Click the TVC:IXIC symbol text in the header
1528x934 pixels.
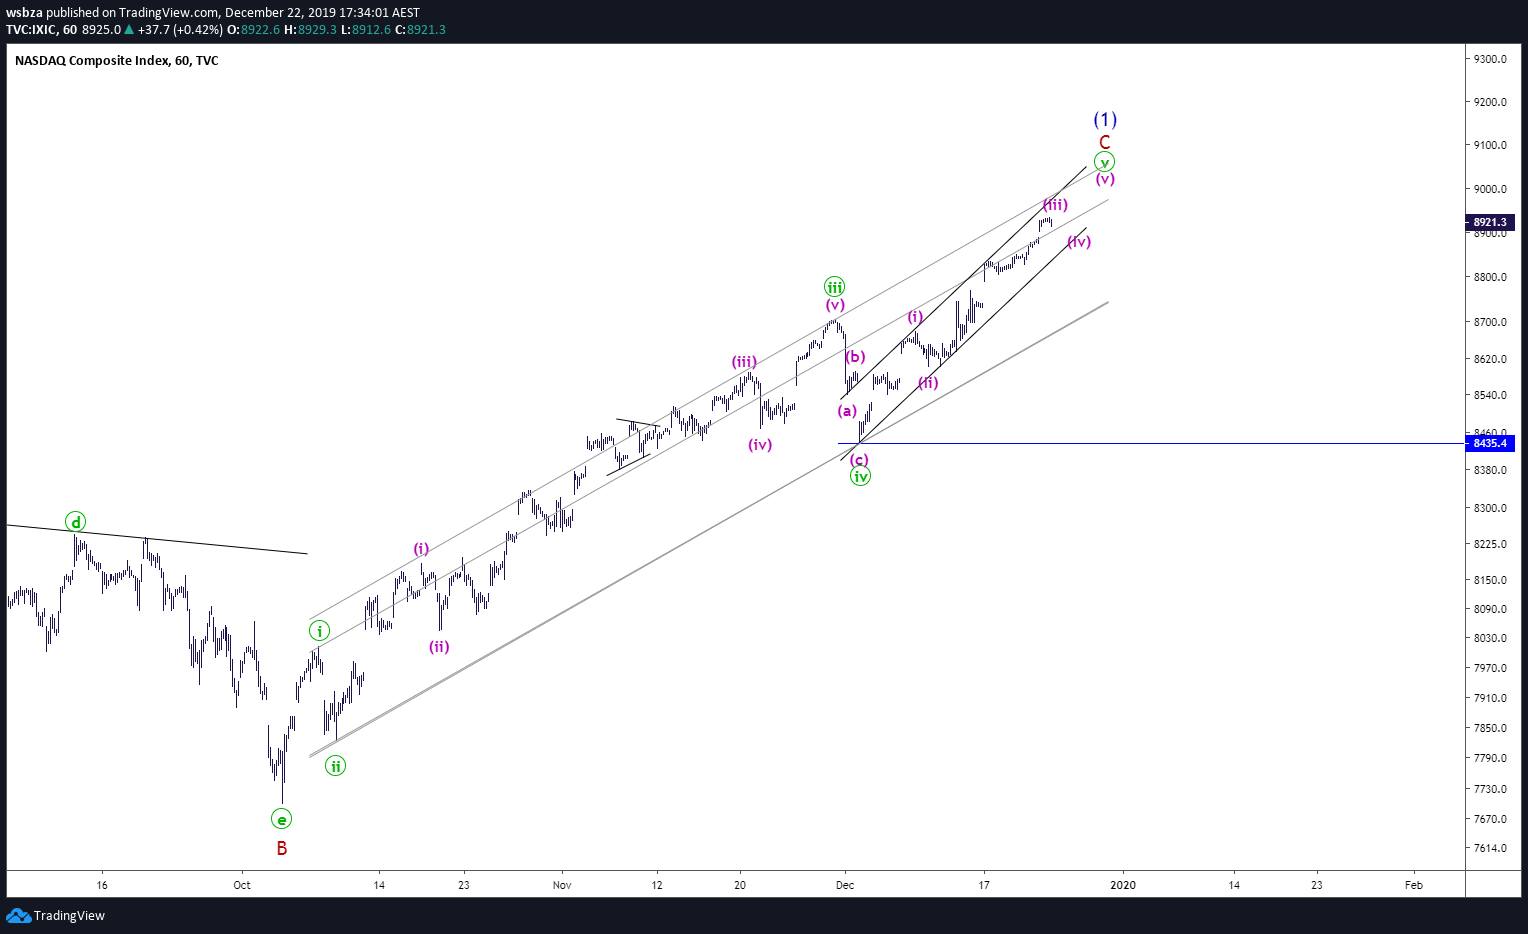click(32, 30)
